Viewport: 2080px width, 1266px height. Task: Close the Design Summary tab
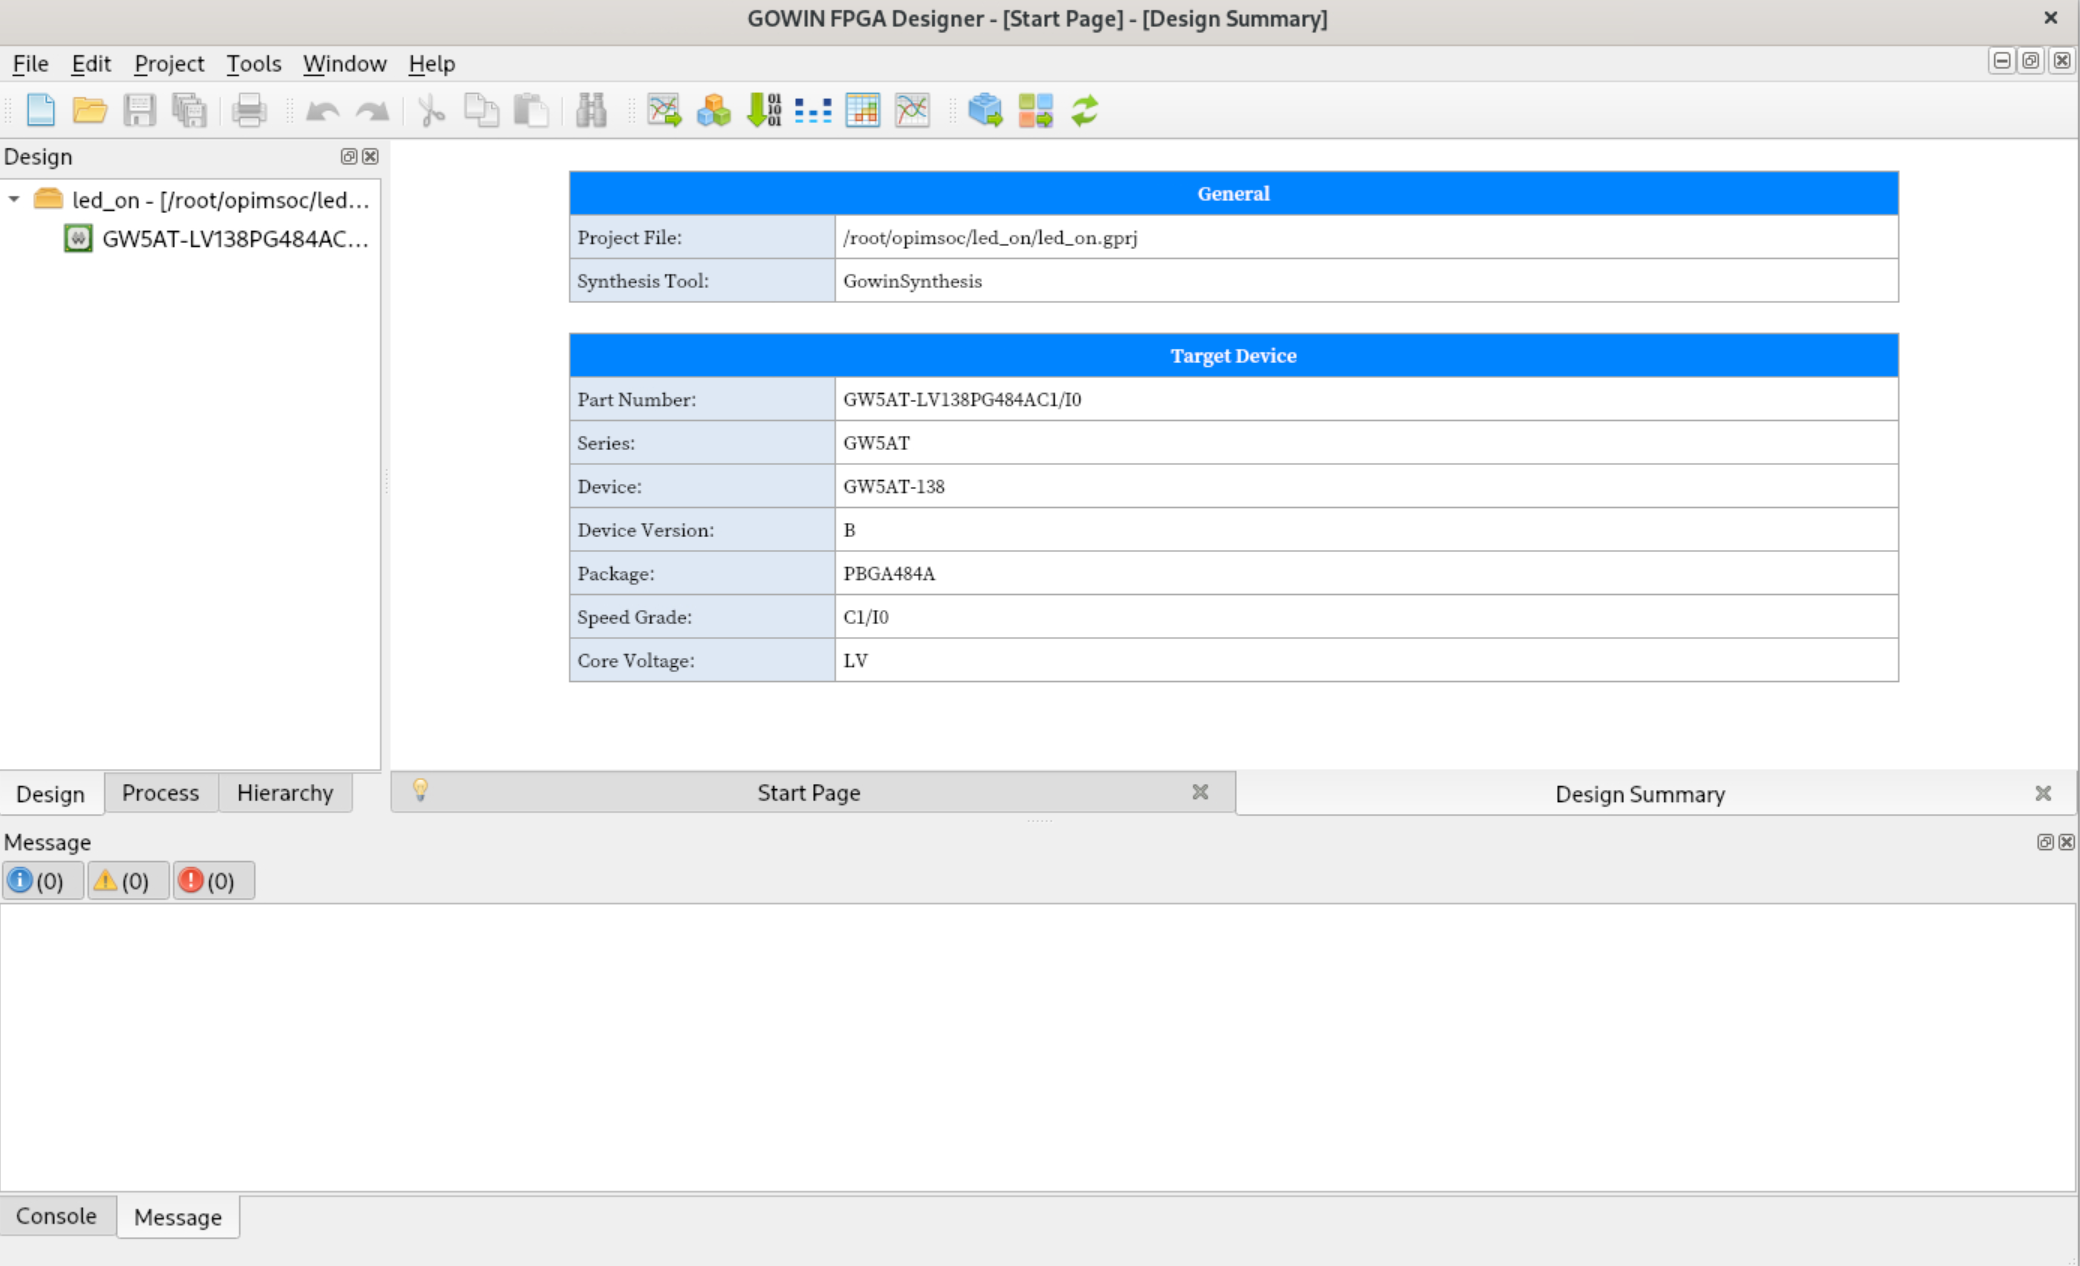tap(2043, 793)
